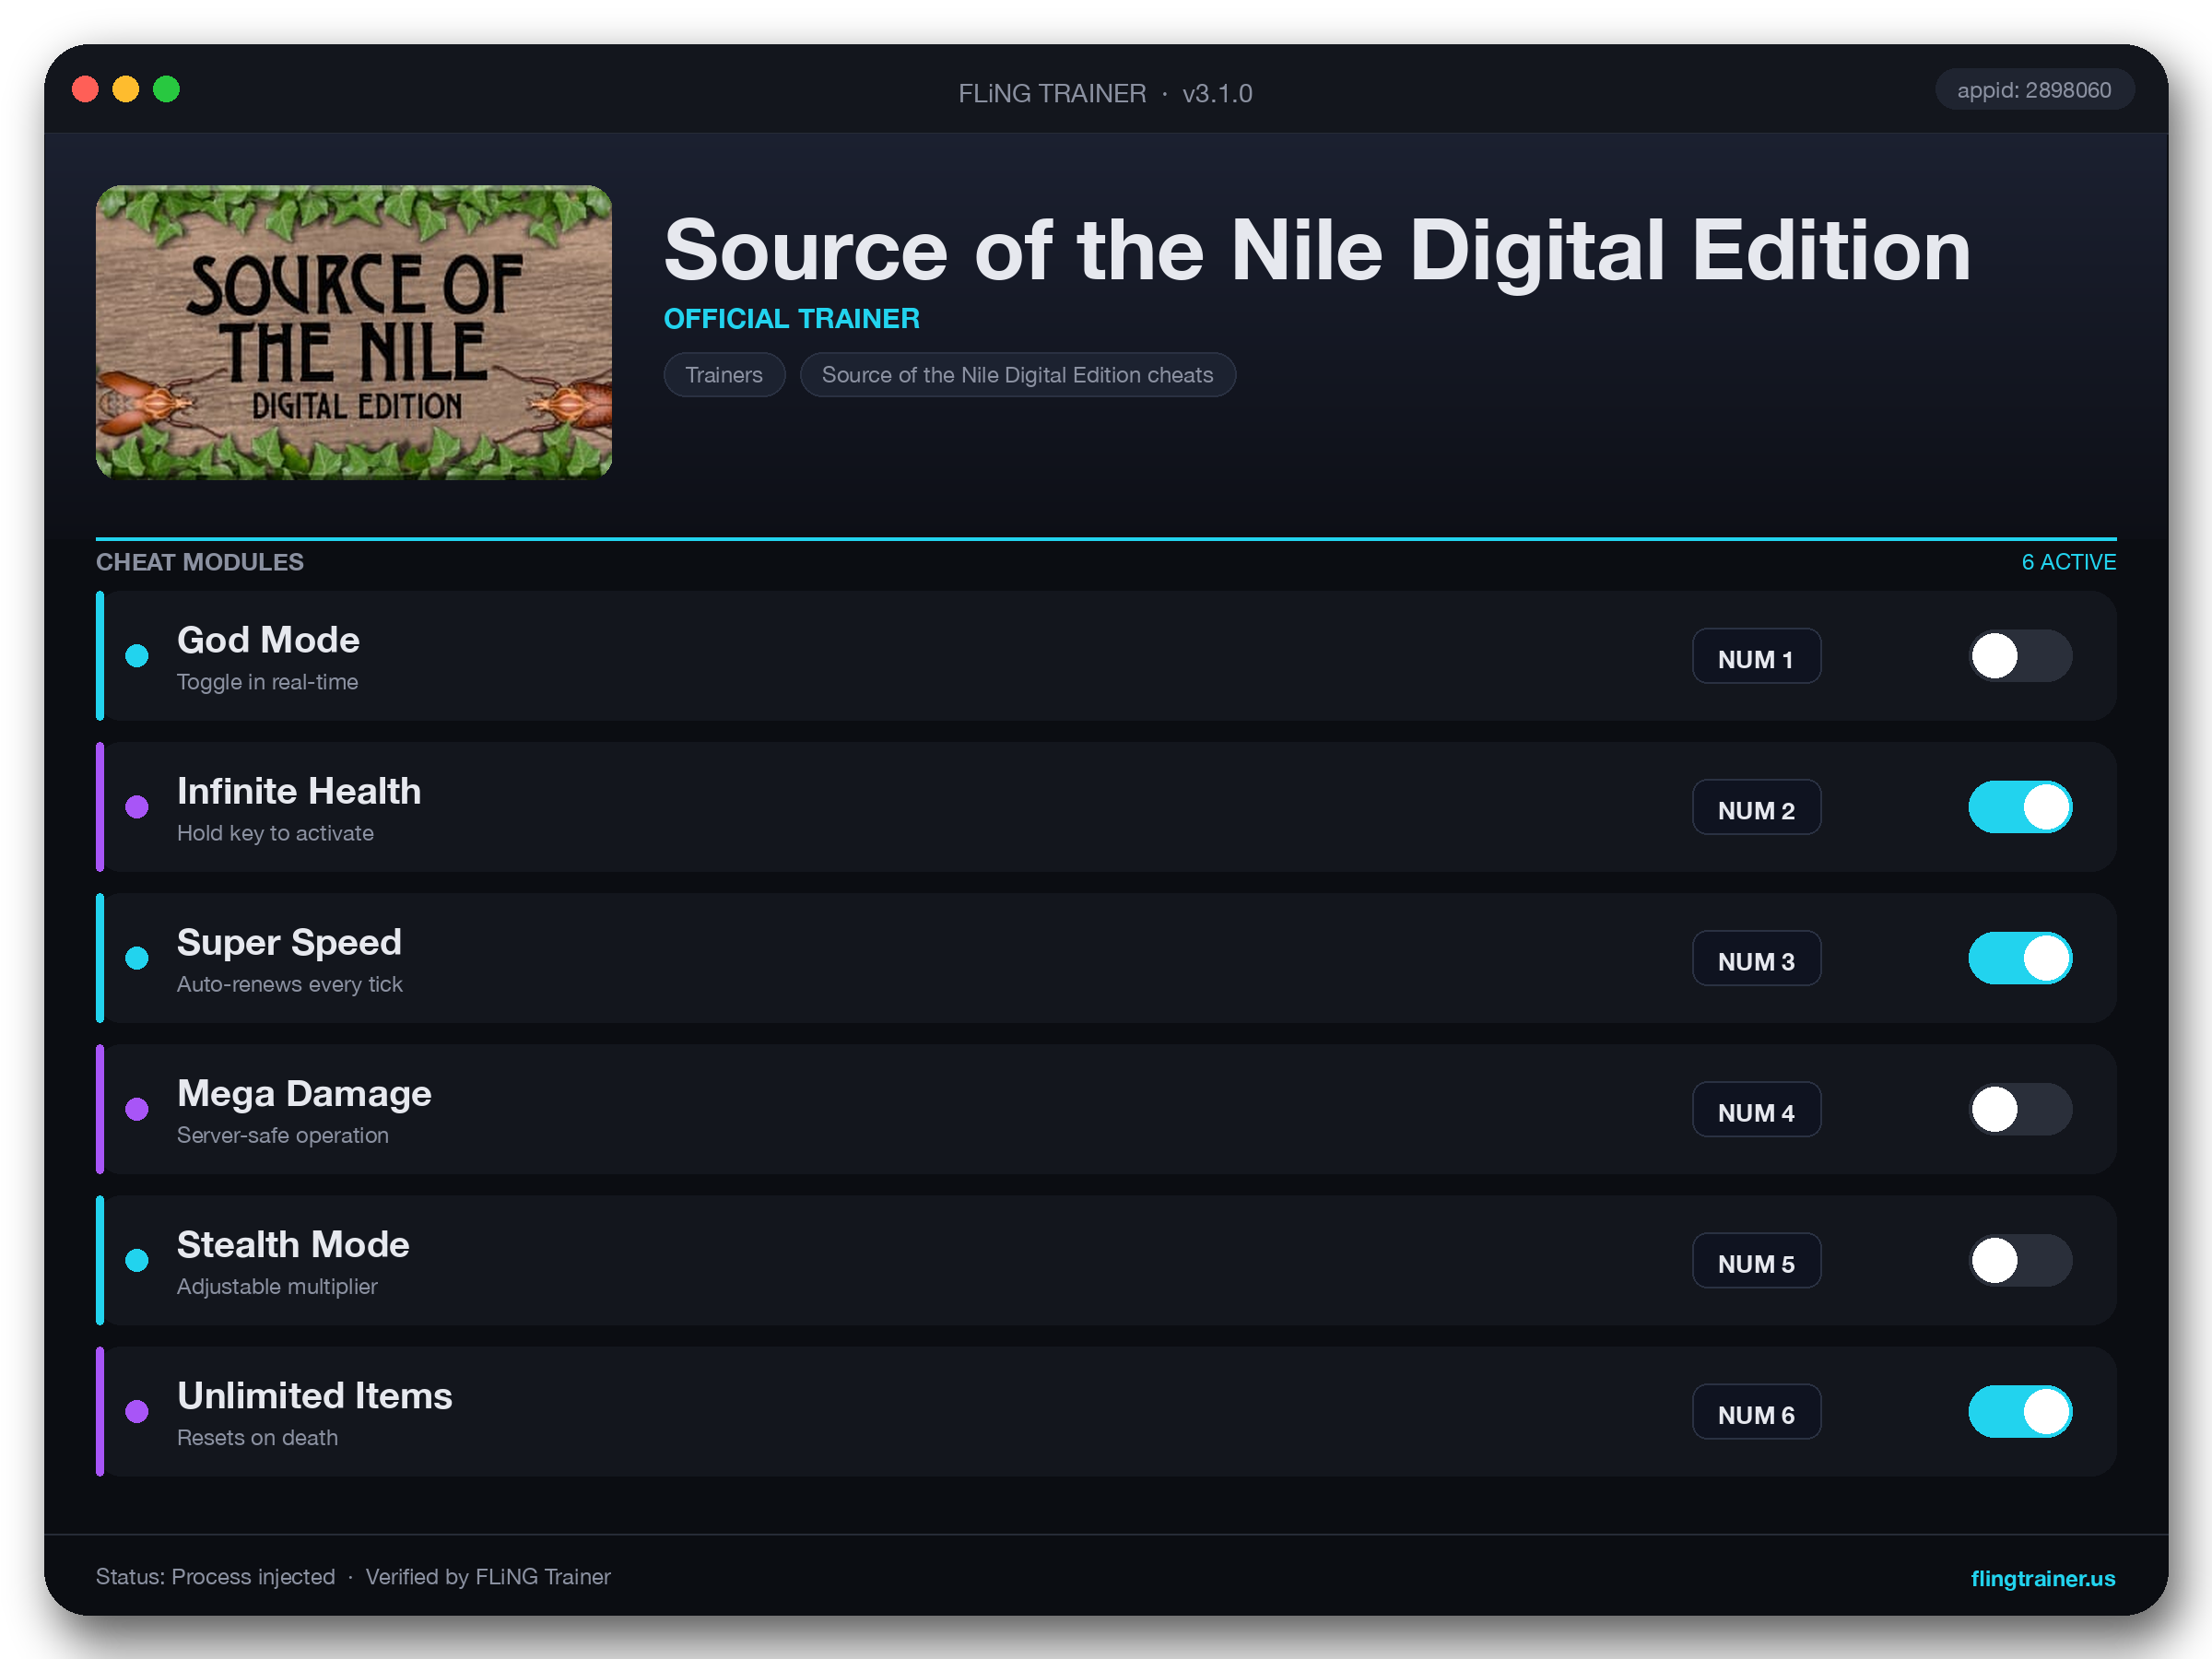Choose the NUM 4 hotkey badge

(1756, 1109)
